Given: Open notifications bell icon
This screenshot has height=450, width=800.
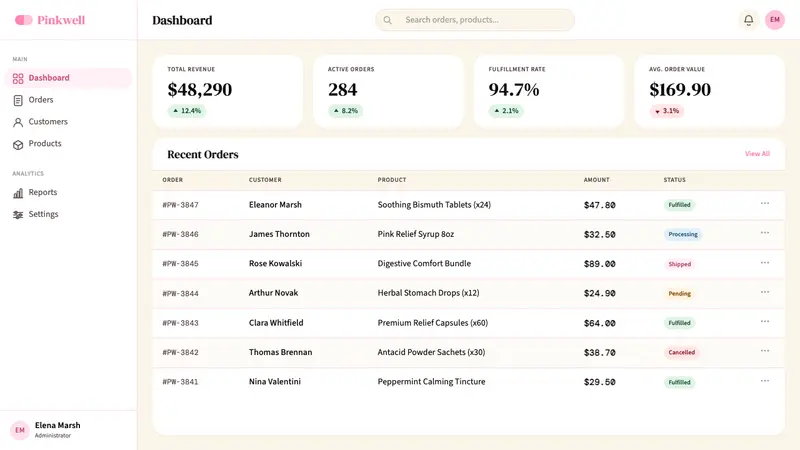Looking at the screenshot, I should click(748, 20).
